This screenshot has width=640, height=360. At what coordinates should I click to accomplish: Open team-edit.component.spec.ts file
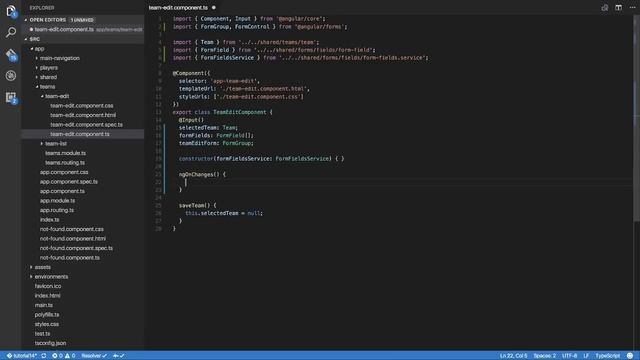(x=86, y=124)
